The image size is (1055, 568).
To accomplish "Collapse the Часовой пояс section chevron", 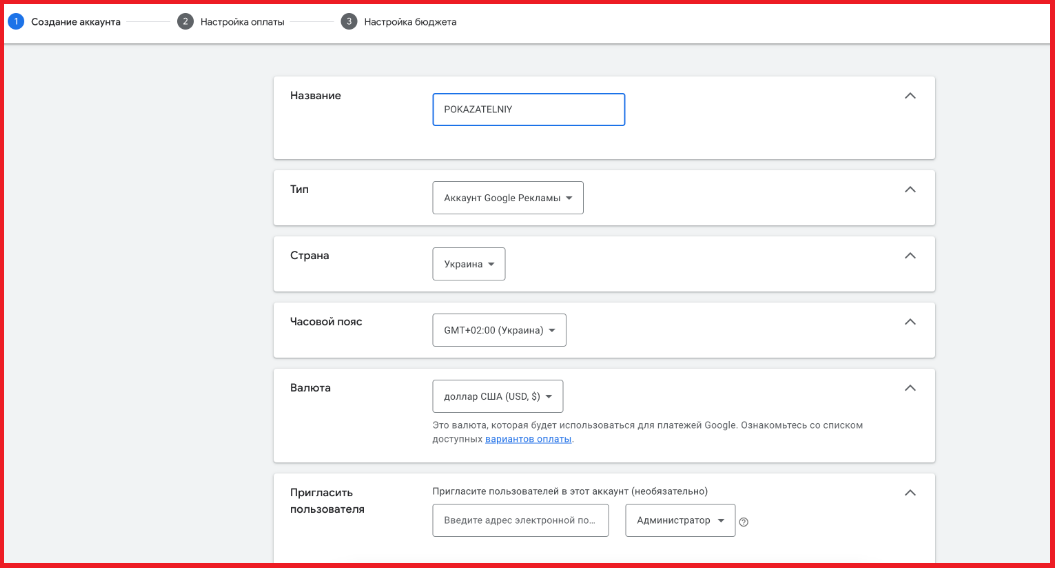I will (910, 322).
